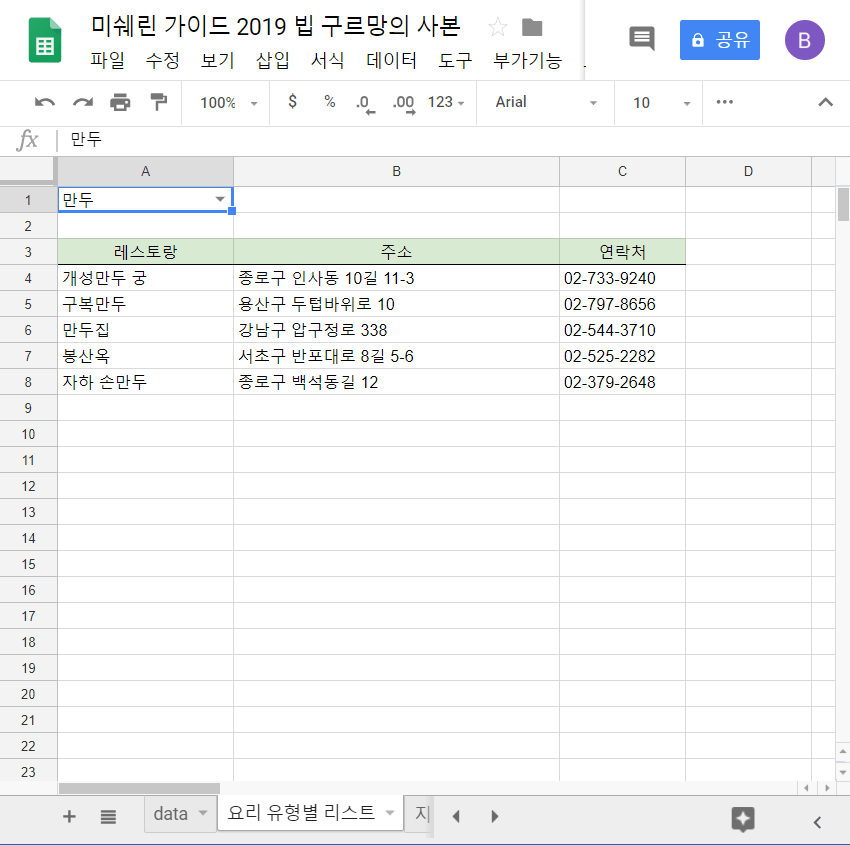
Task: Format as currency with dollar button
Action: click(x=292, y=102)
